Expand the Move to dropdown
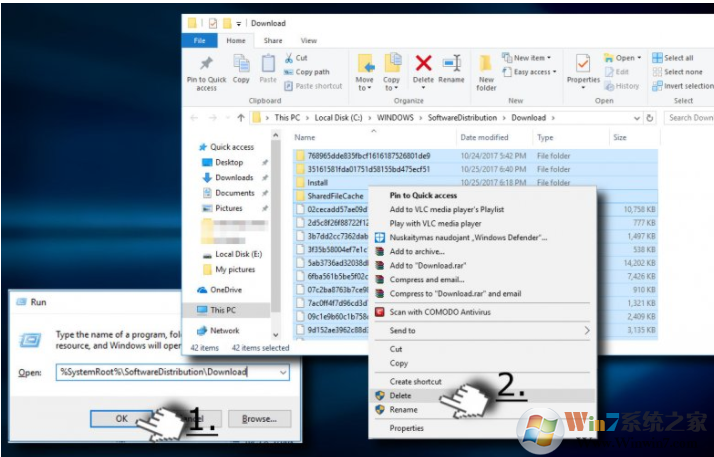 pyautogui.click(x=365, y=85)
